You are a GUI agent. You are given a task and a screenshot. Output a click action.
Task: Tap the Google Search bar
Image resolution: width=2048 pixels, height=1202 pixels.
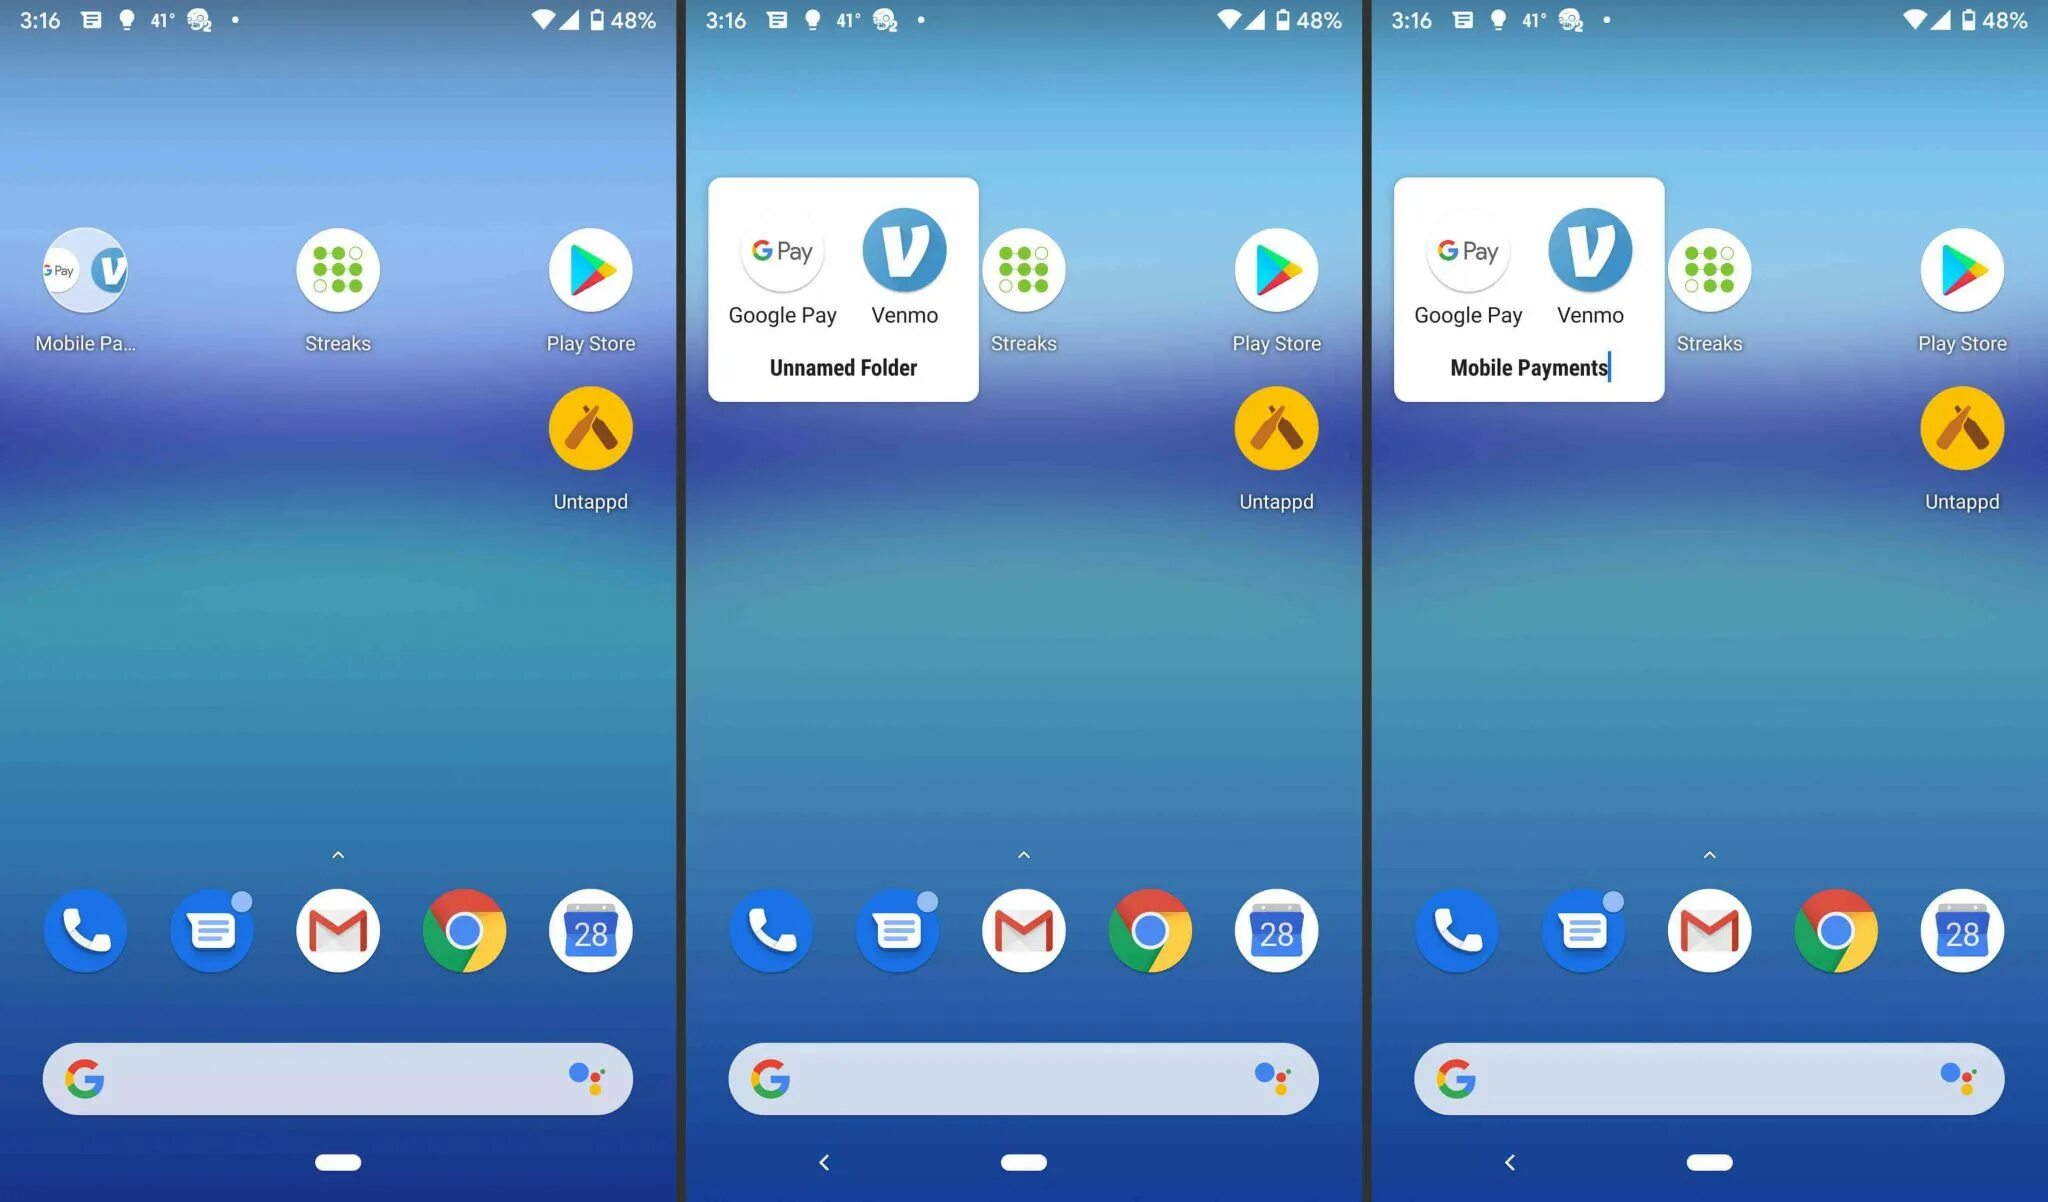[338, 1075]
